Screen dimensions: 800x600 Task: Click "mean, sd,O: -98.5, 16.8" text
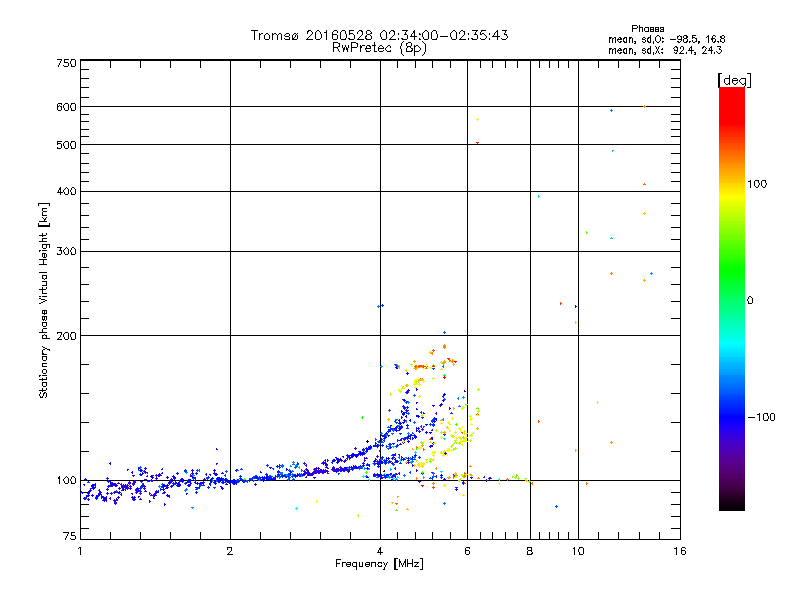pos(666,39)
